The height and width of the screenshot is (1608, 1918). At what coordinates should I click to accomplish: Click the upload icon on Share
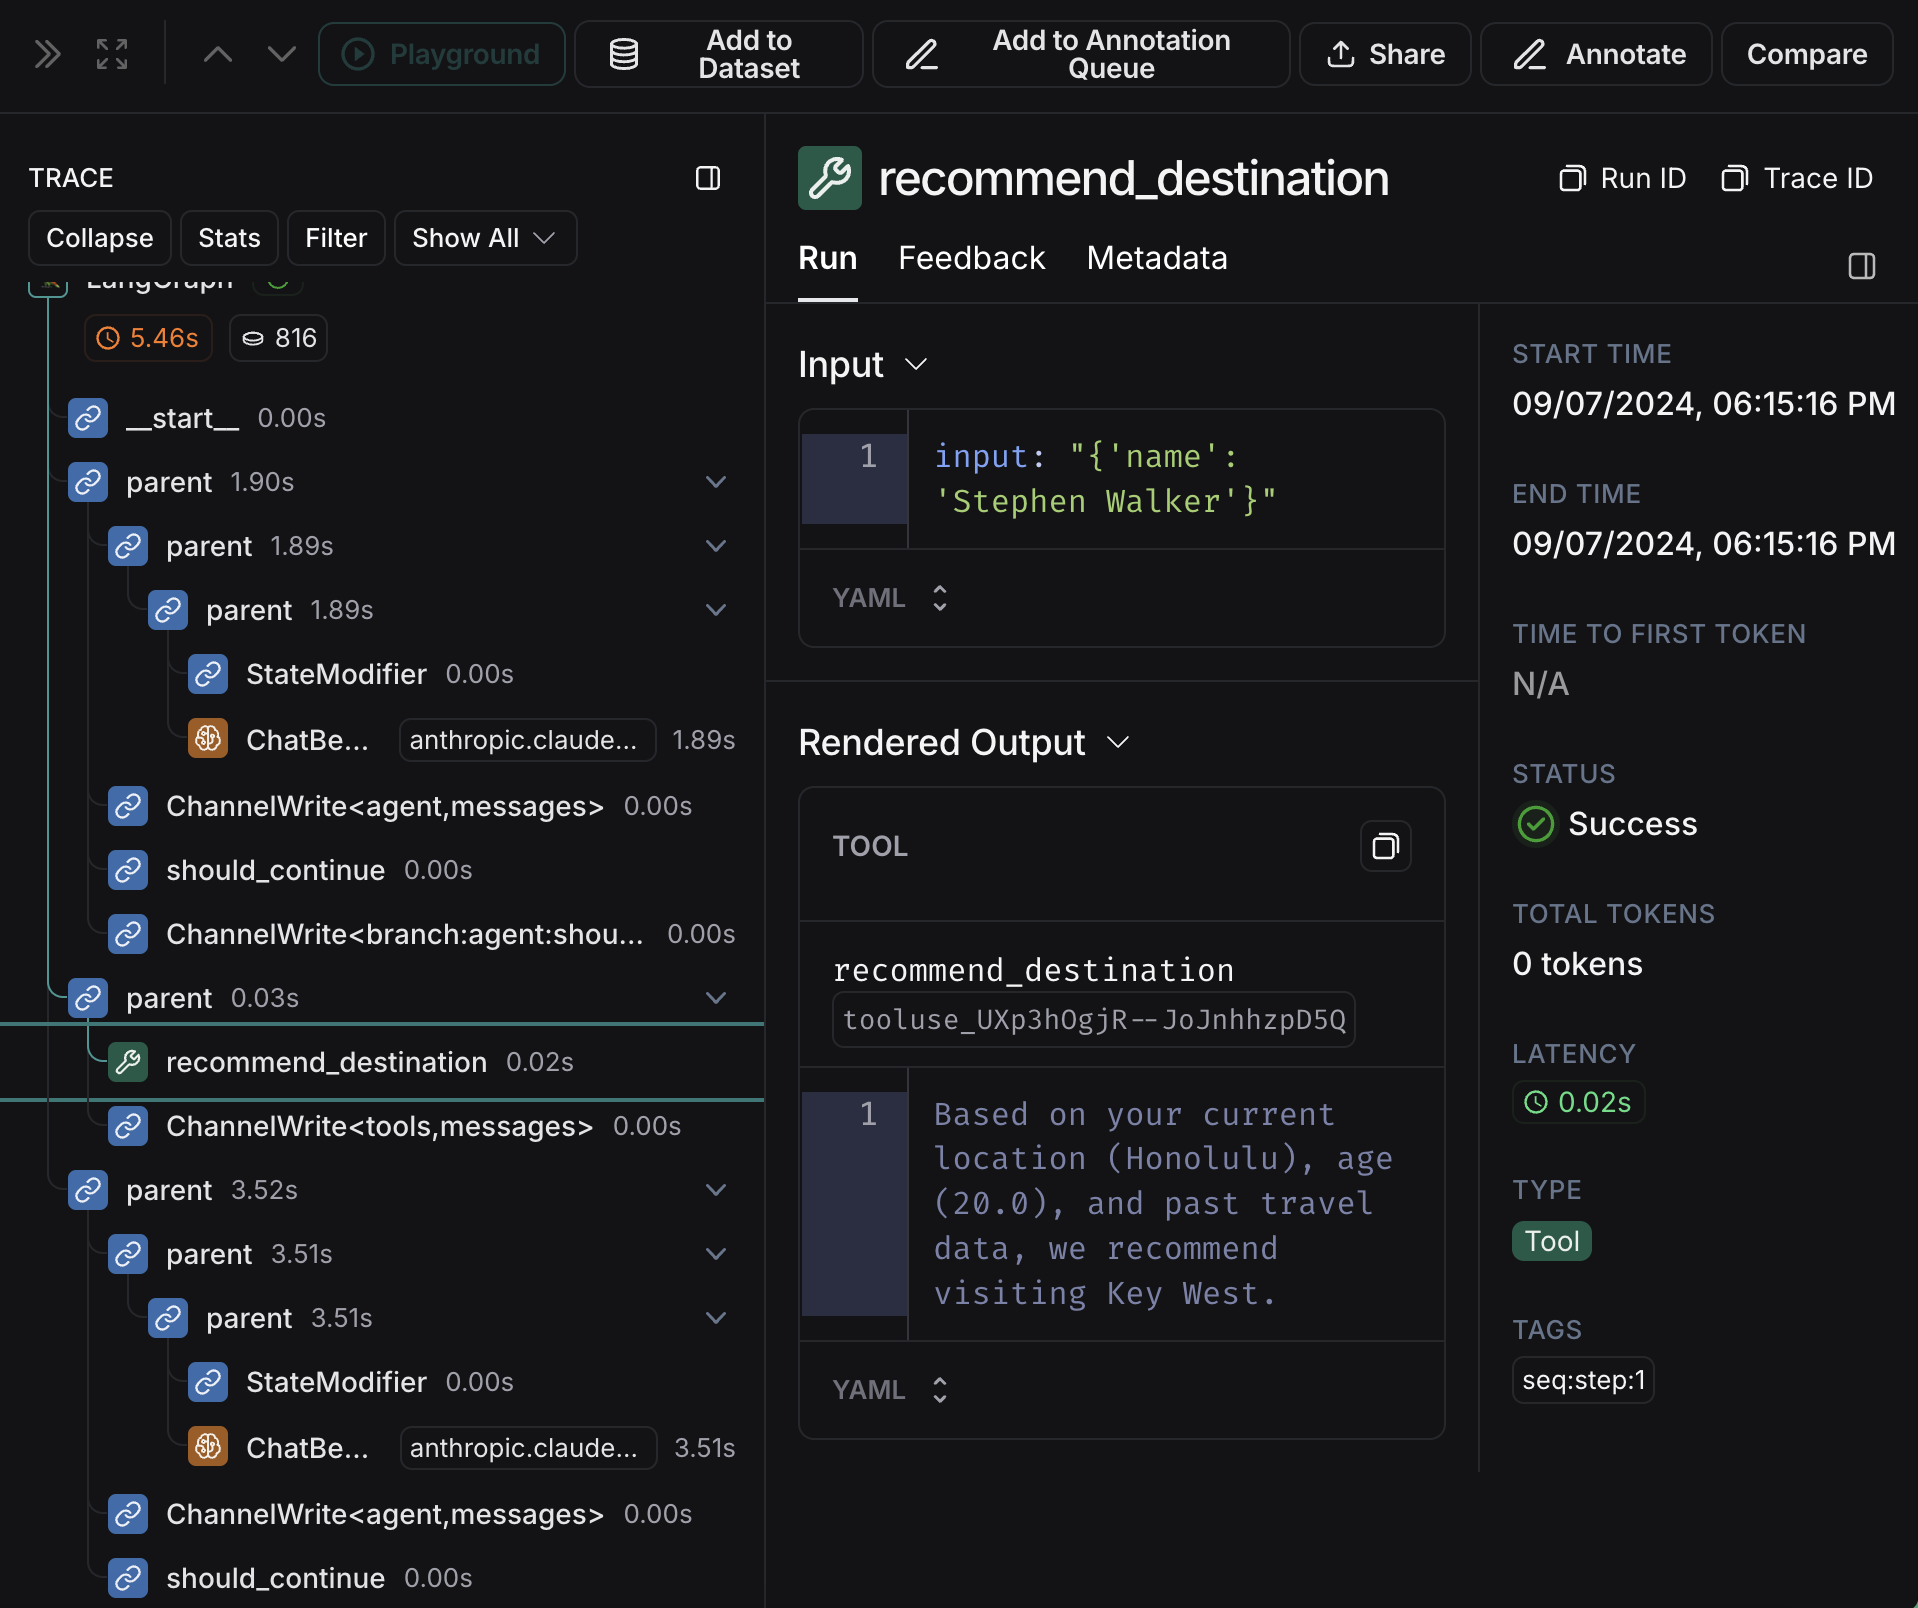(x=1341, y=54)
